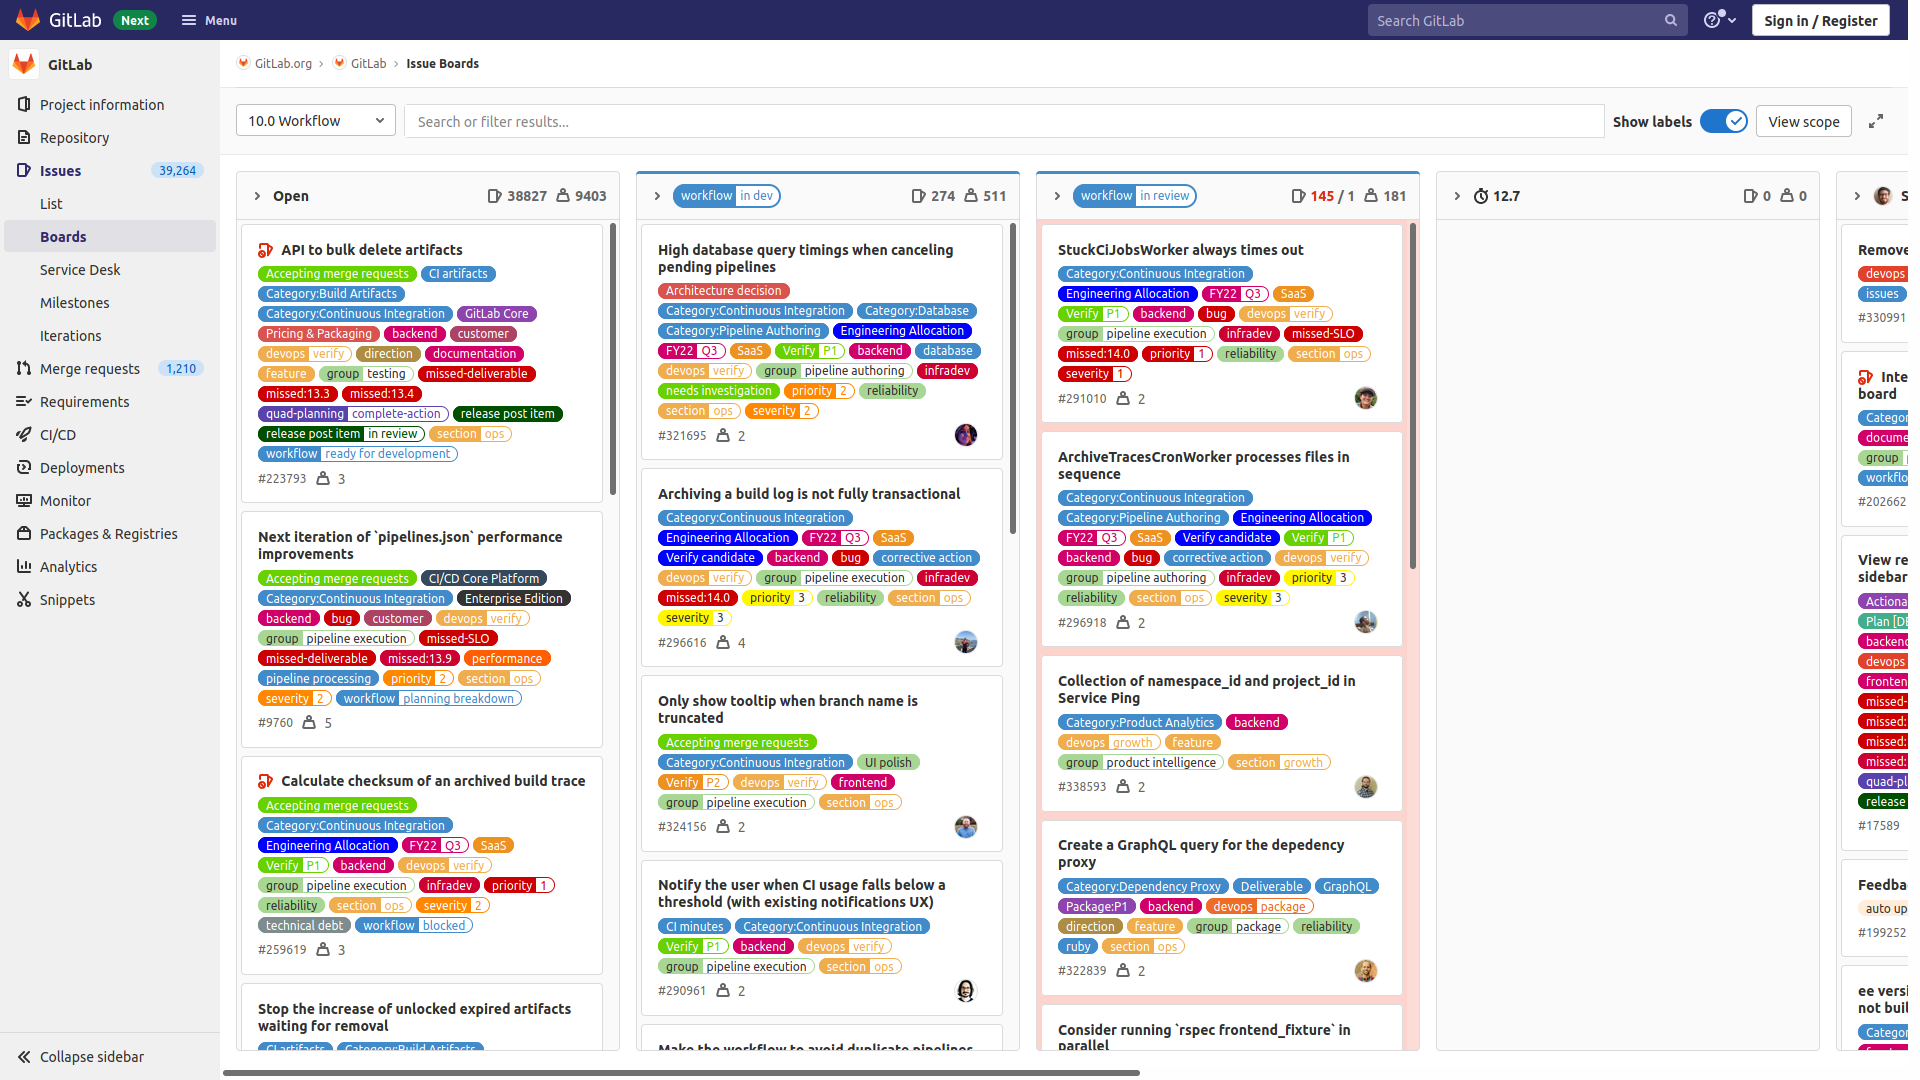The width and height of the screenshot is (1920, 1080).
Task: Click the GitLab fox logo in top bar
Action: [28, 20]
